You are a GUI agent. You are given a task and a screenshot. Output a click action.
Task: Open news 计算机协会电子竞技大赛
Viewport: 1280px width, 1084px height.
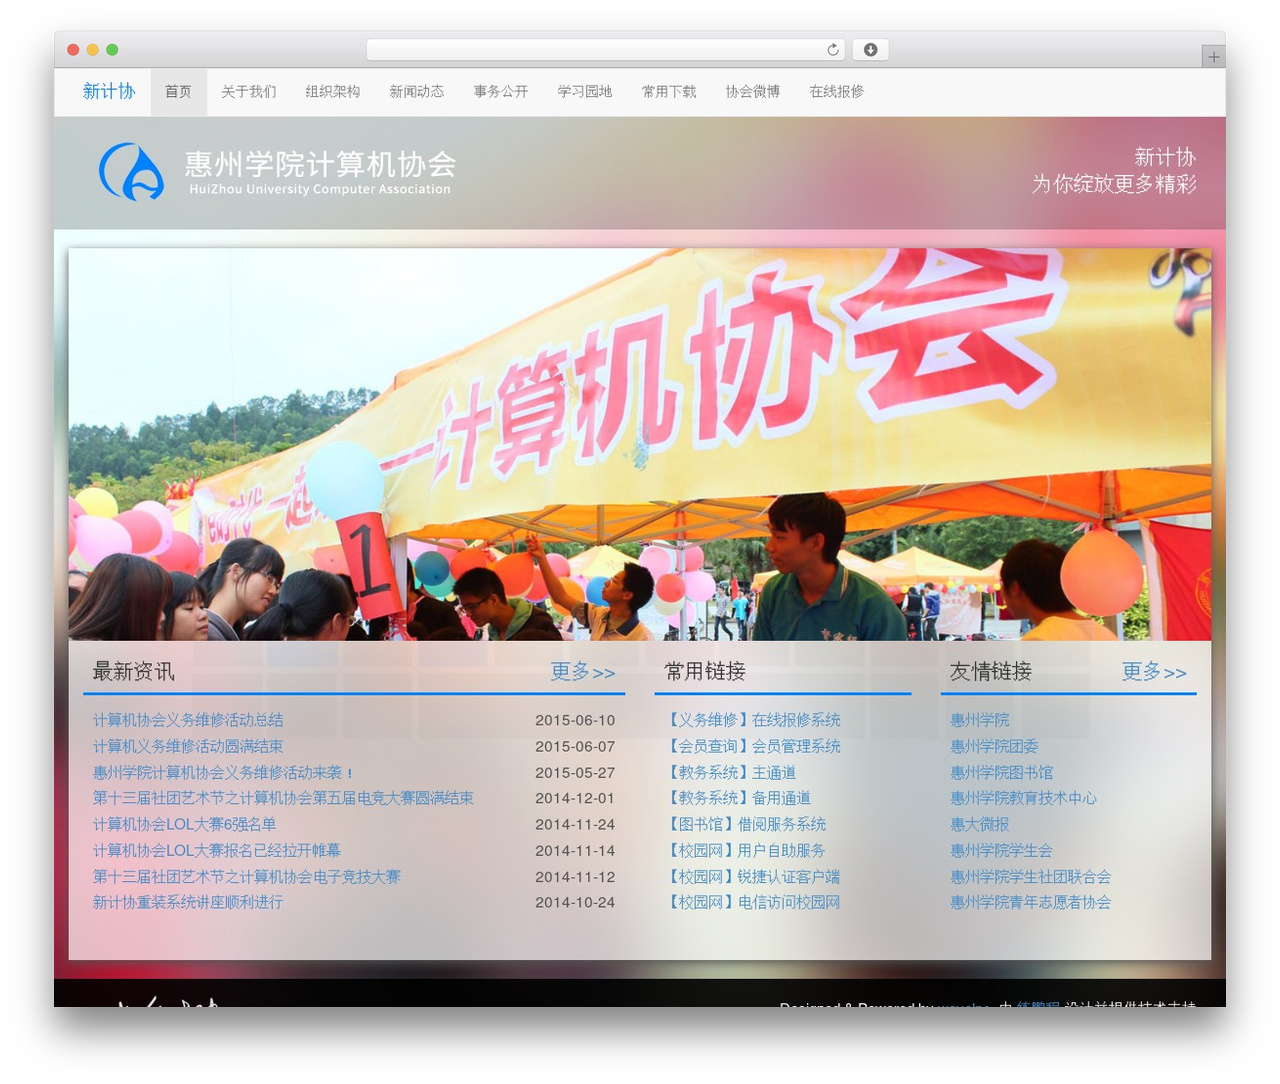tap(246, 876)
